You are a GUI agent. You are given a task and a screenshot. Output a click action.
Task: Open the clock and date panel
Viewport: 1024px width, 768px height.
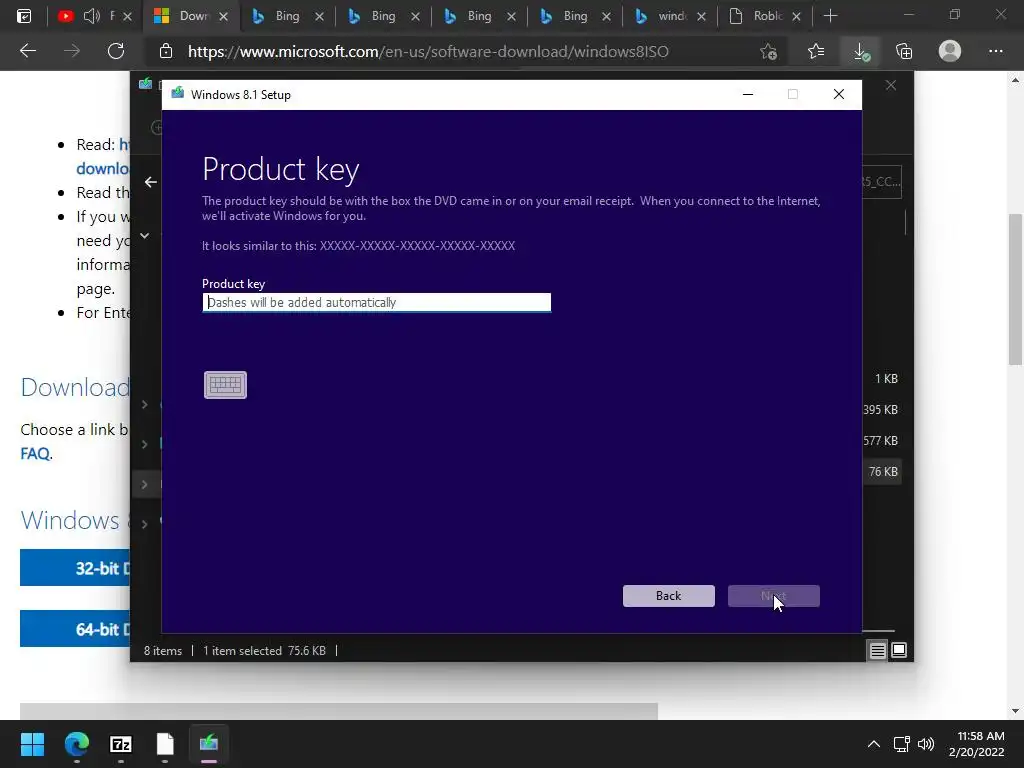click(x=976, y=744)
